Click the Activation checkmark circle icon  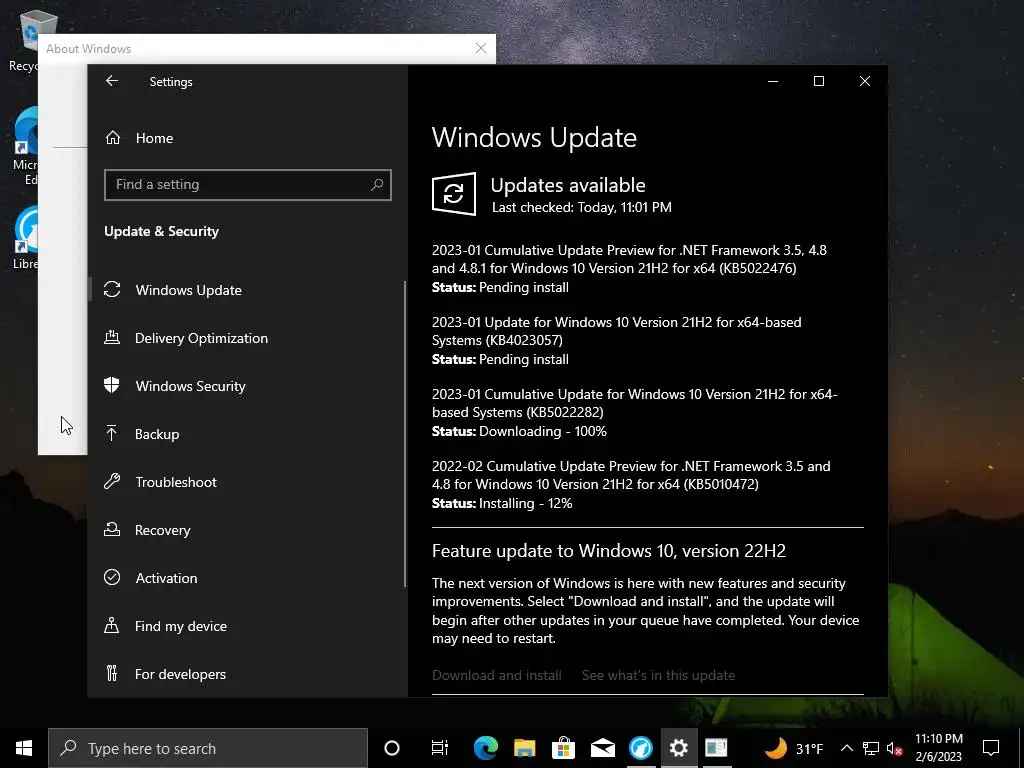112,577
